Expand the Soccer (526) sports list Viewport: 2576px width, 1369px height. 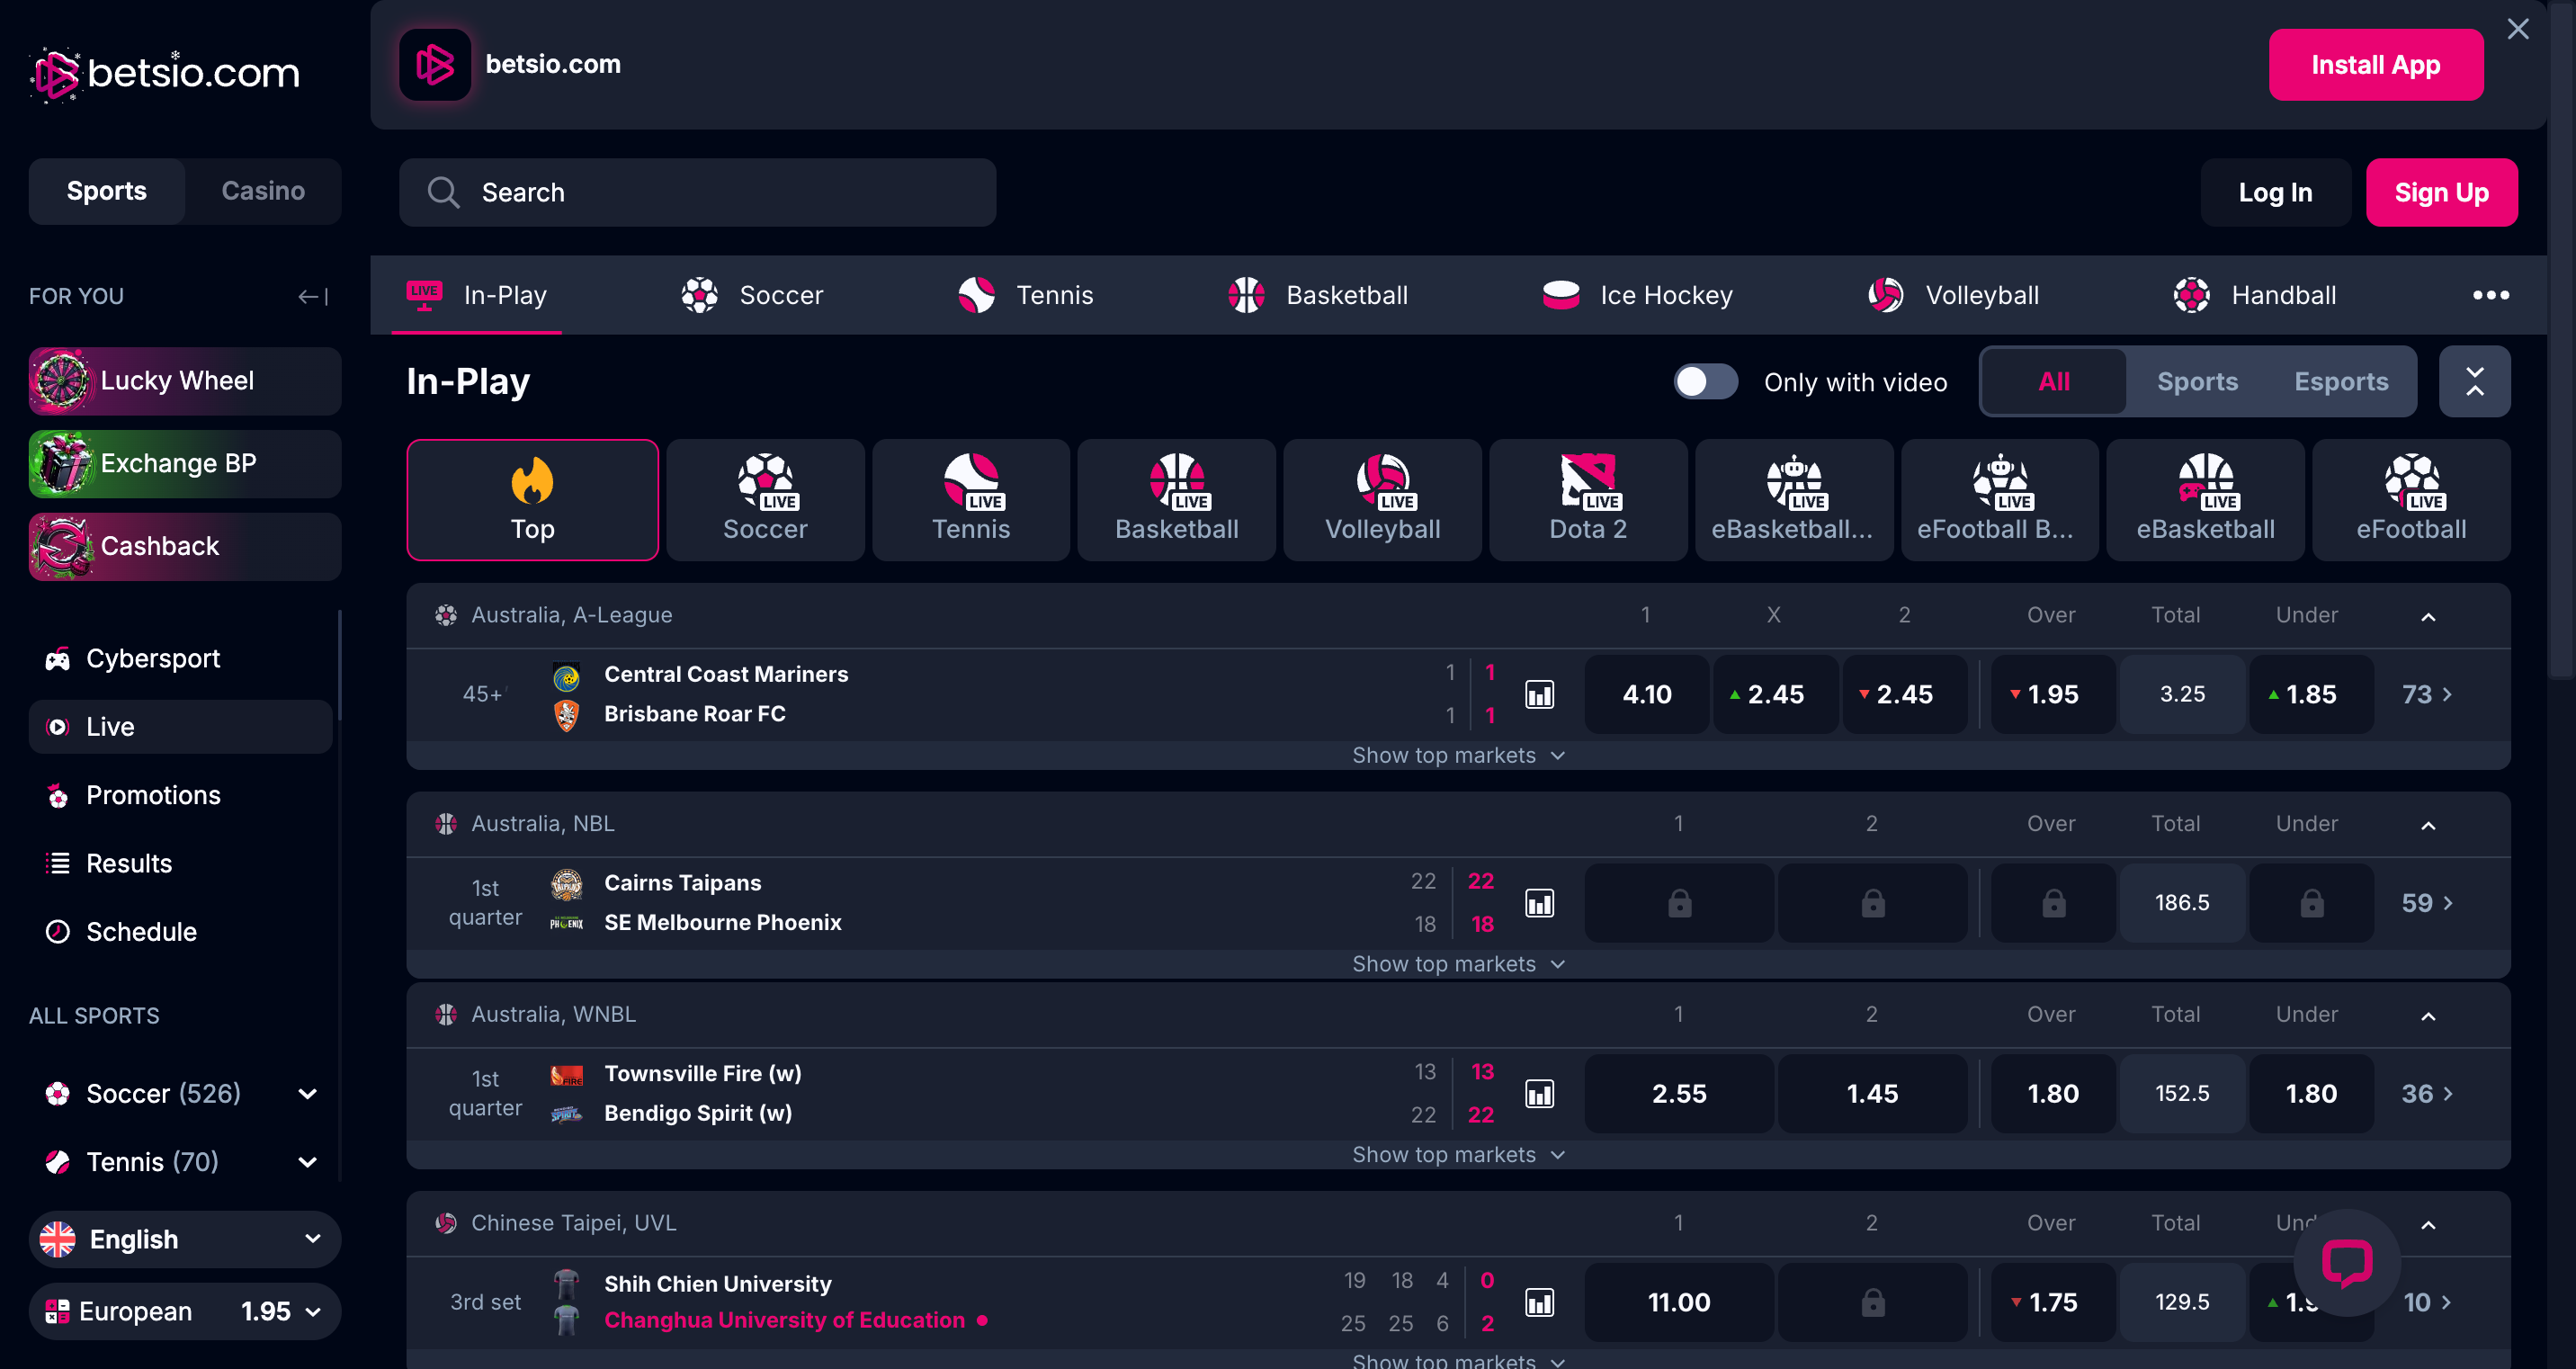click(308, 1093)
